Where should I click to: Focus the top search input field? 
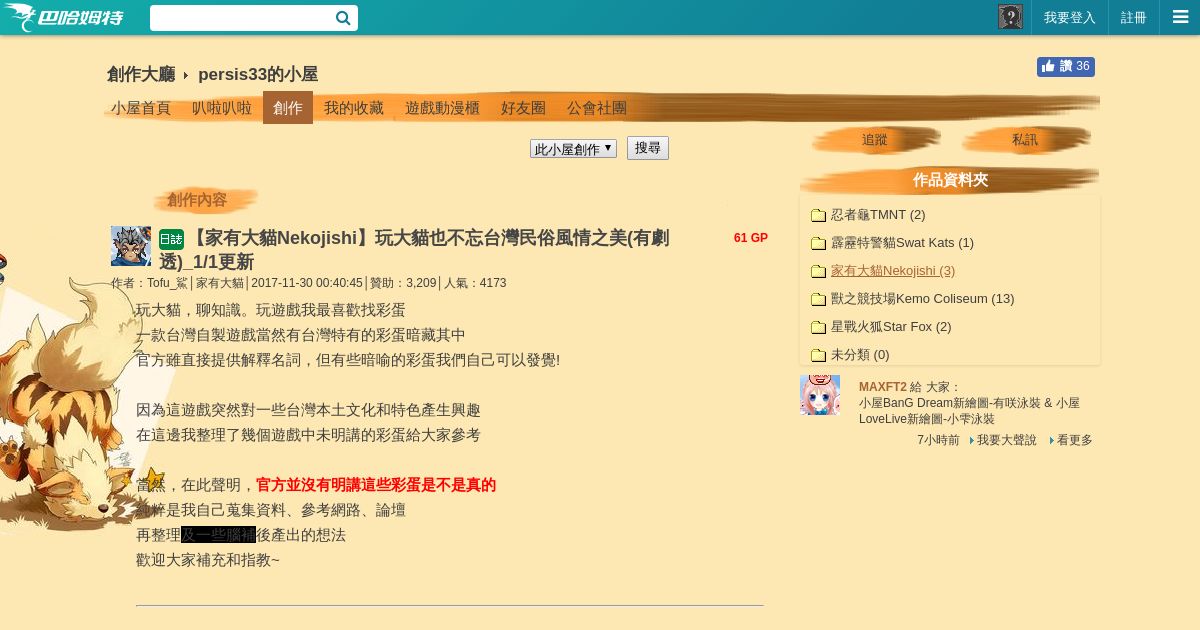pyautogui.click(x=241, y=18)
